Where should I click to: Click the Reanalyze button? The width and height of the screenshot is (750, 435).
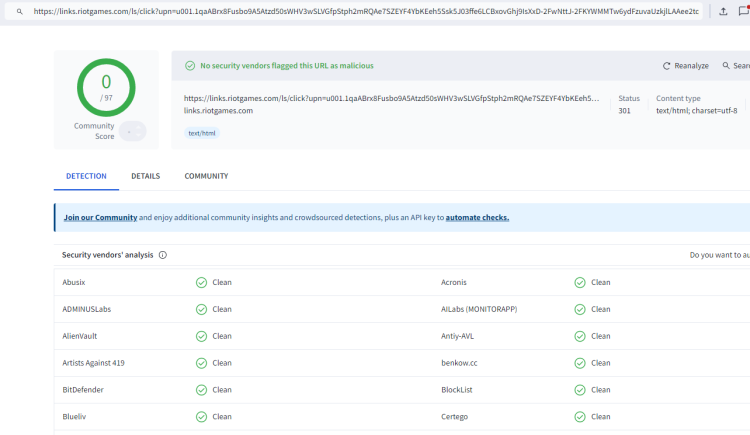tap(685, 66)
